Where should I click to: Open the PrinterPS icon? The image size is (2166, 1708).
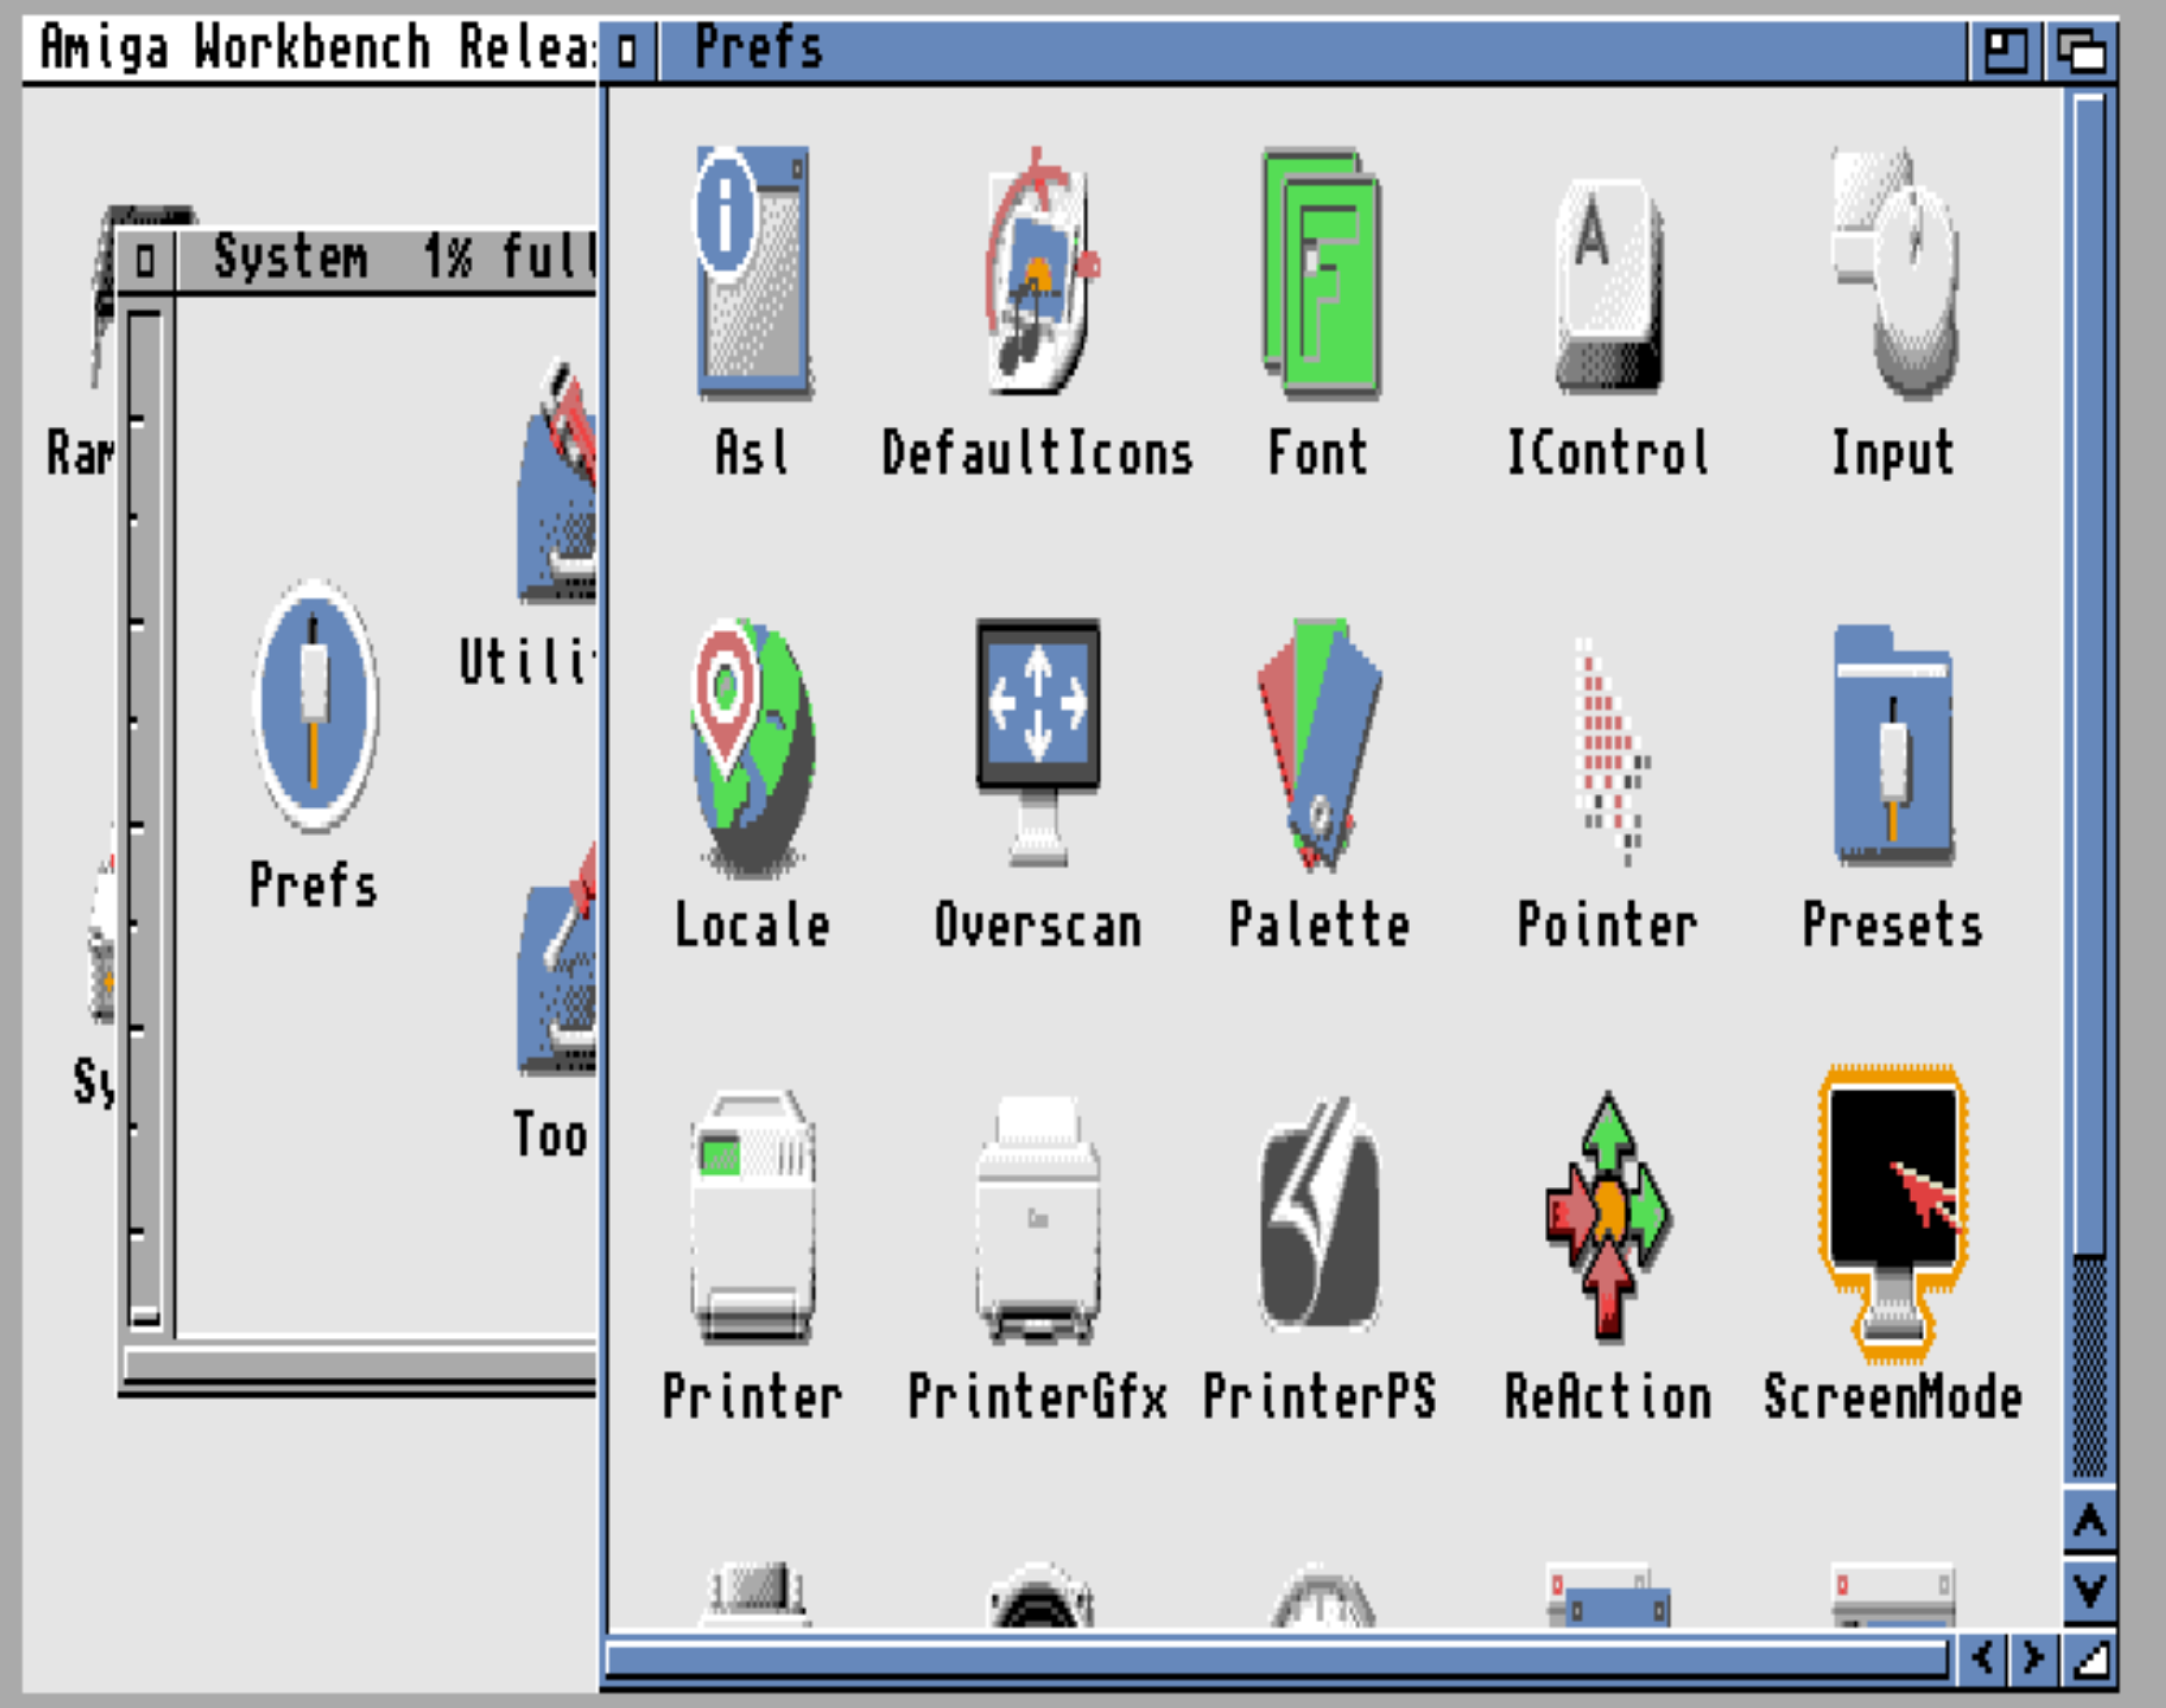tap(1320, 1216)
